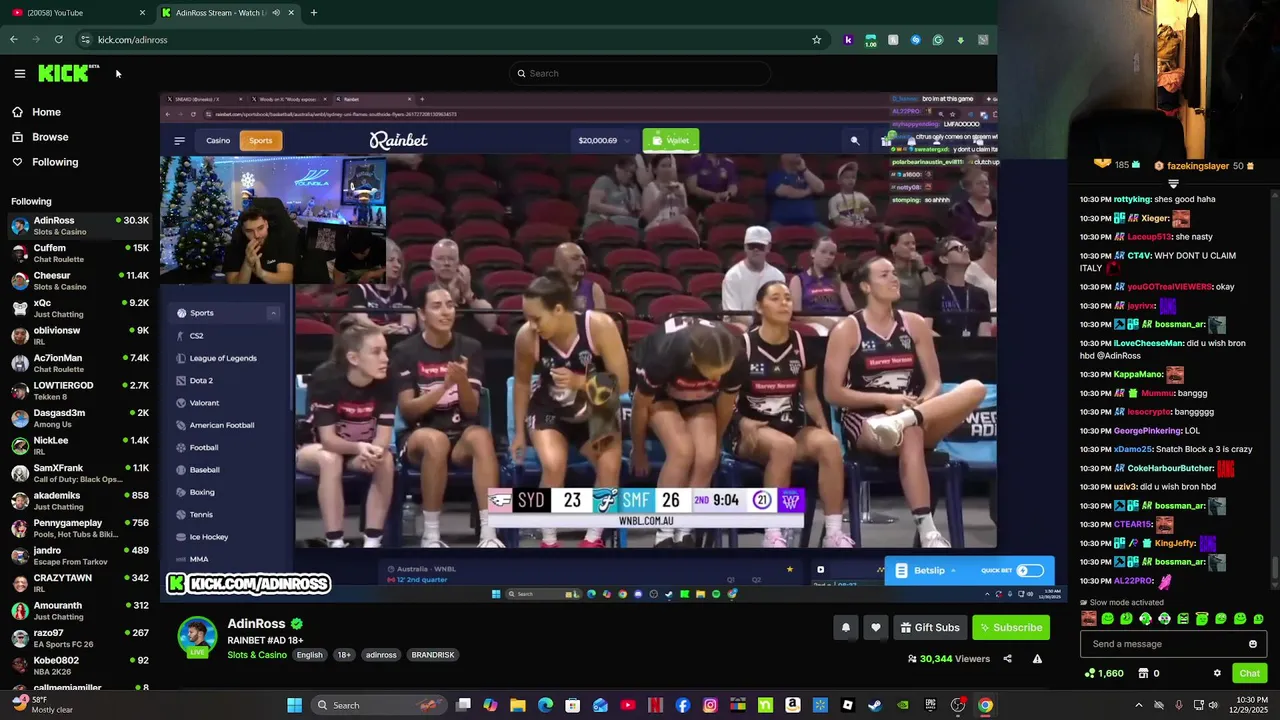Select the Casino tab in Rainbet
1280x720 pixels.
point(218,141)
